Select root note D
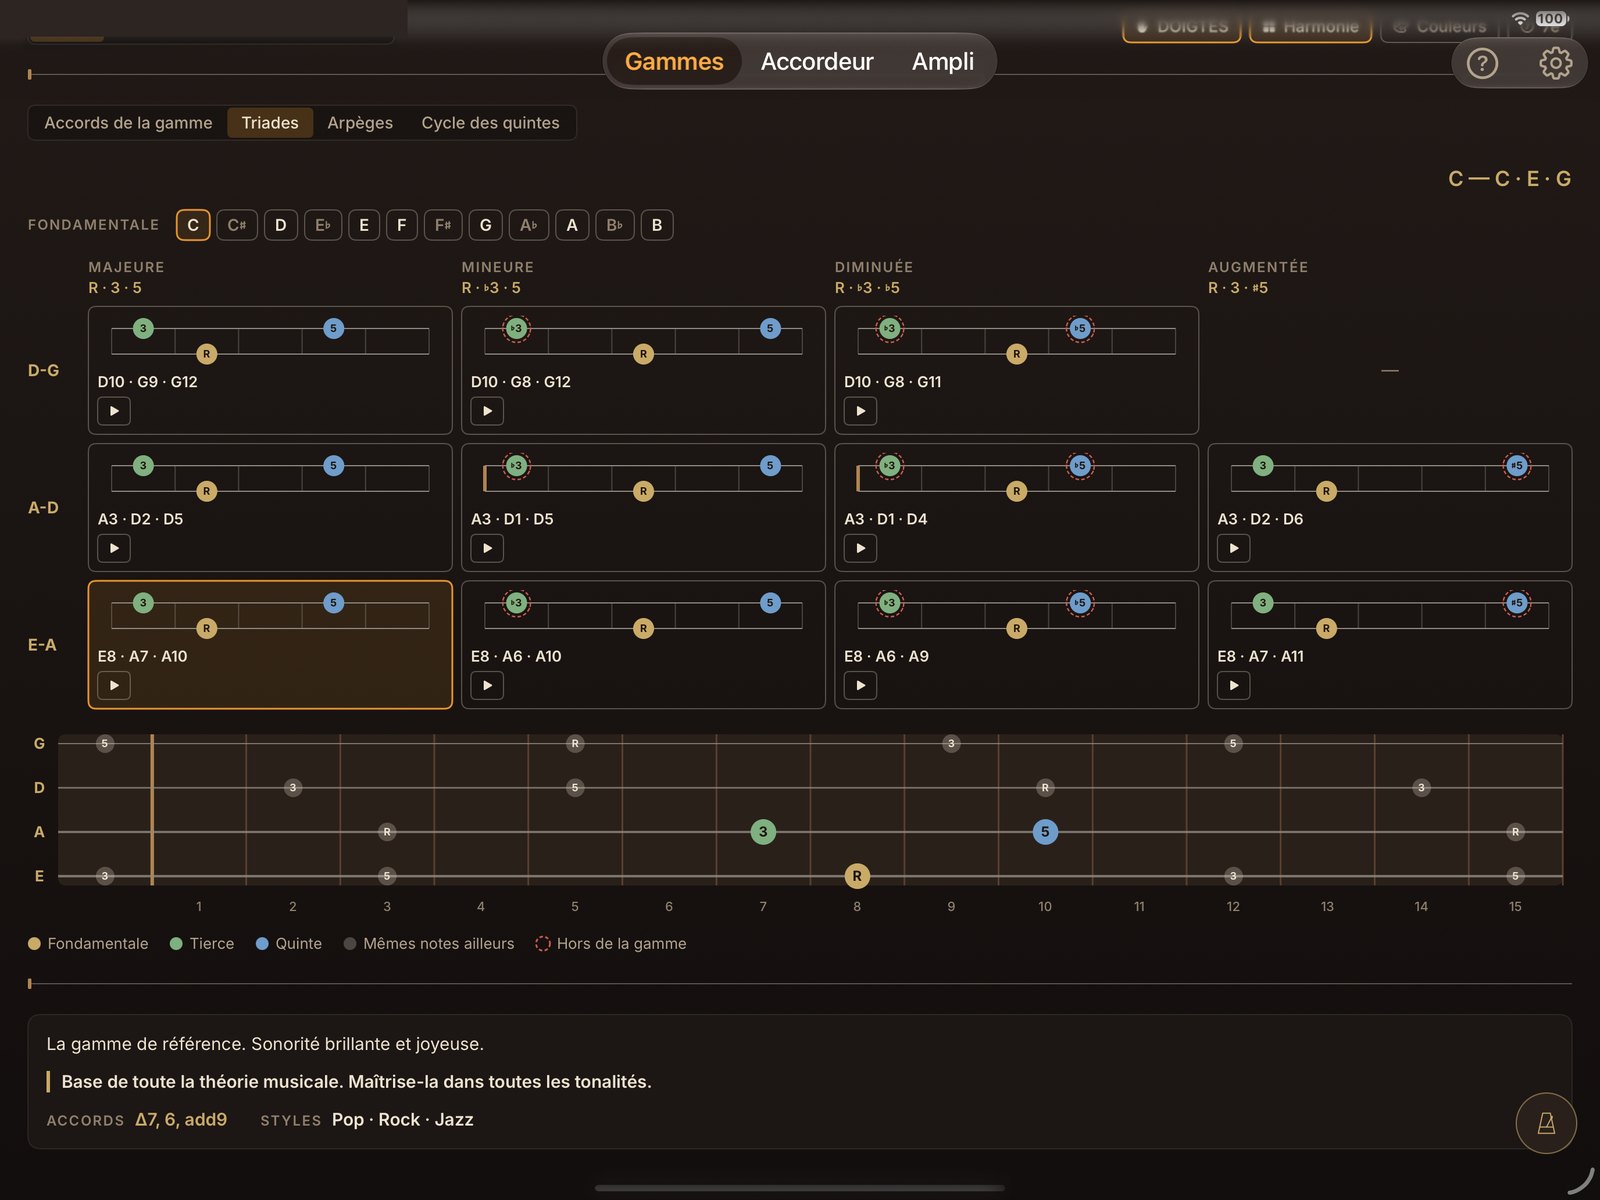1600x1200 pixels. 281,225
